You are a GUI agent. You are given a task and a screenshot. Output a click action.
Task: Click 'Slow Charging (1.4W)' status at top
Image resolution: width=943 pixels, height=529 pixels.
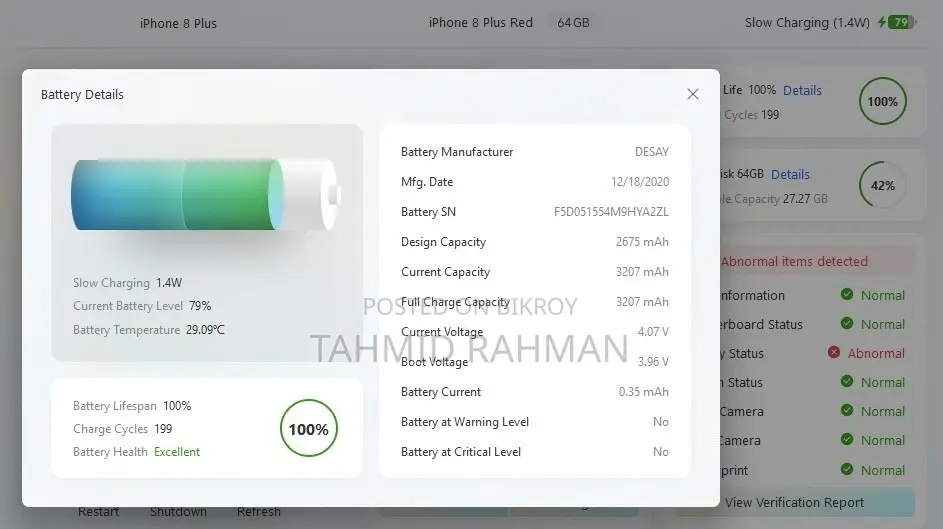tap(807, 23)
